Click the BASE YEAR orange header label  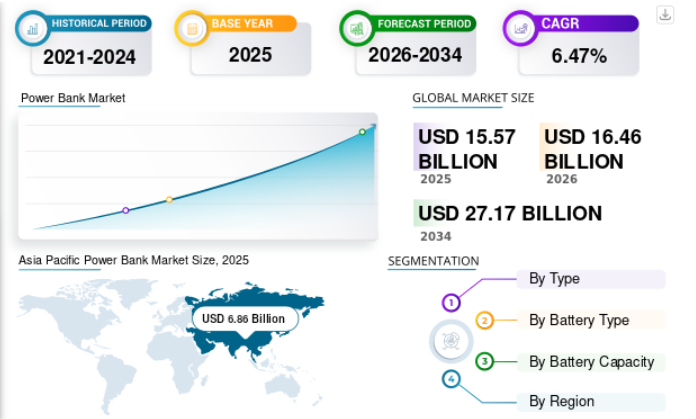pyautogui.click(x=242, y=23)
